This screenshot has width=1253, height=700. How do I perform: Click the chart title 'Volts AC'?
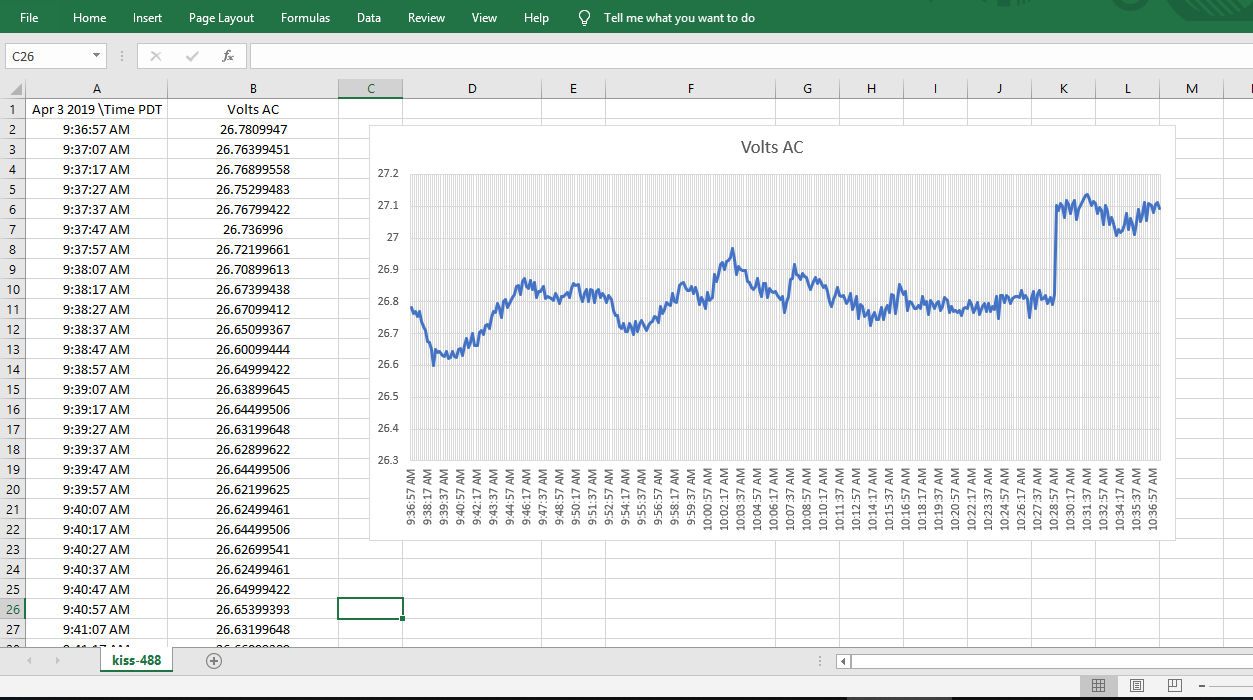point(772,147)
